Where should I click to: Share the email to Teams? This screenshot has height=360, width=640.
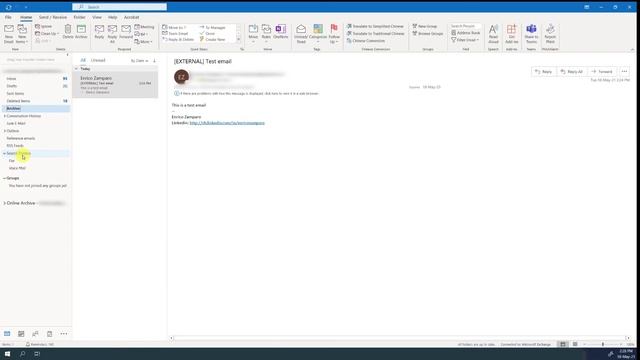tap(531, 33)
